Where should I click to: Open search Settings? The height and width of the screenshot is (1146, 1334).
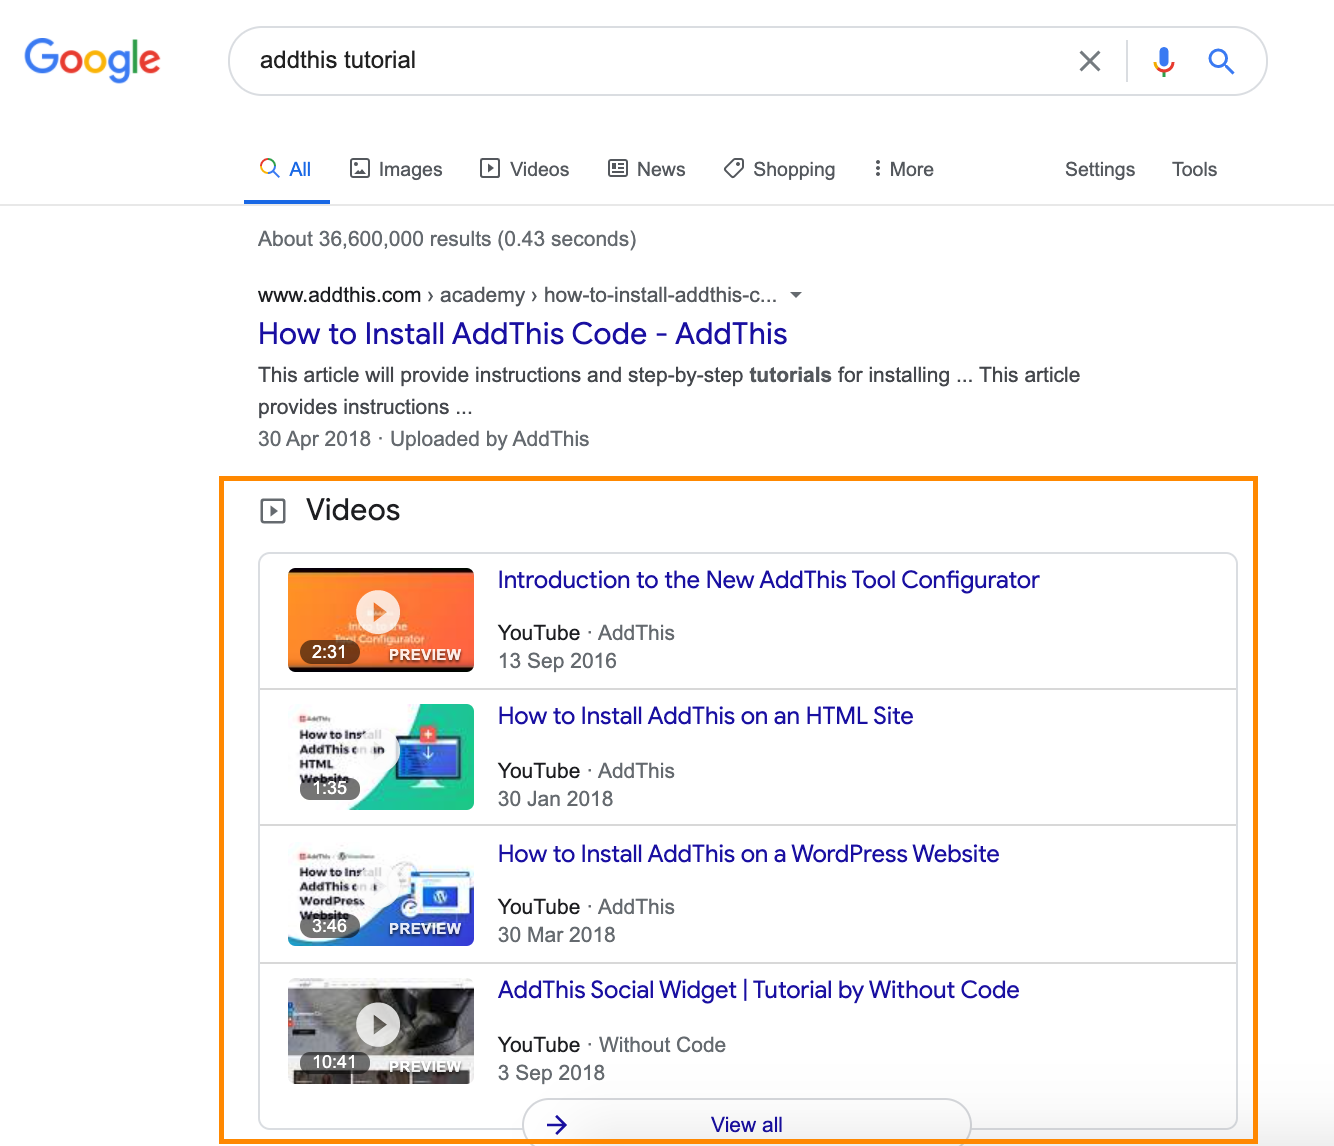(1100, 169)
